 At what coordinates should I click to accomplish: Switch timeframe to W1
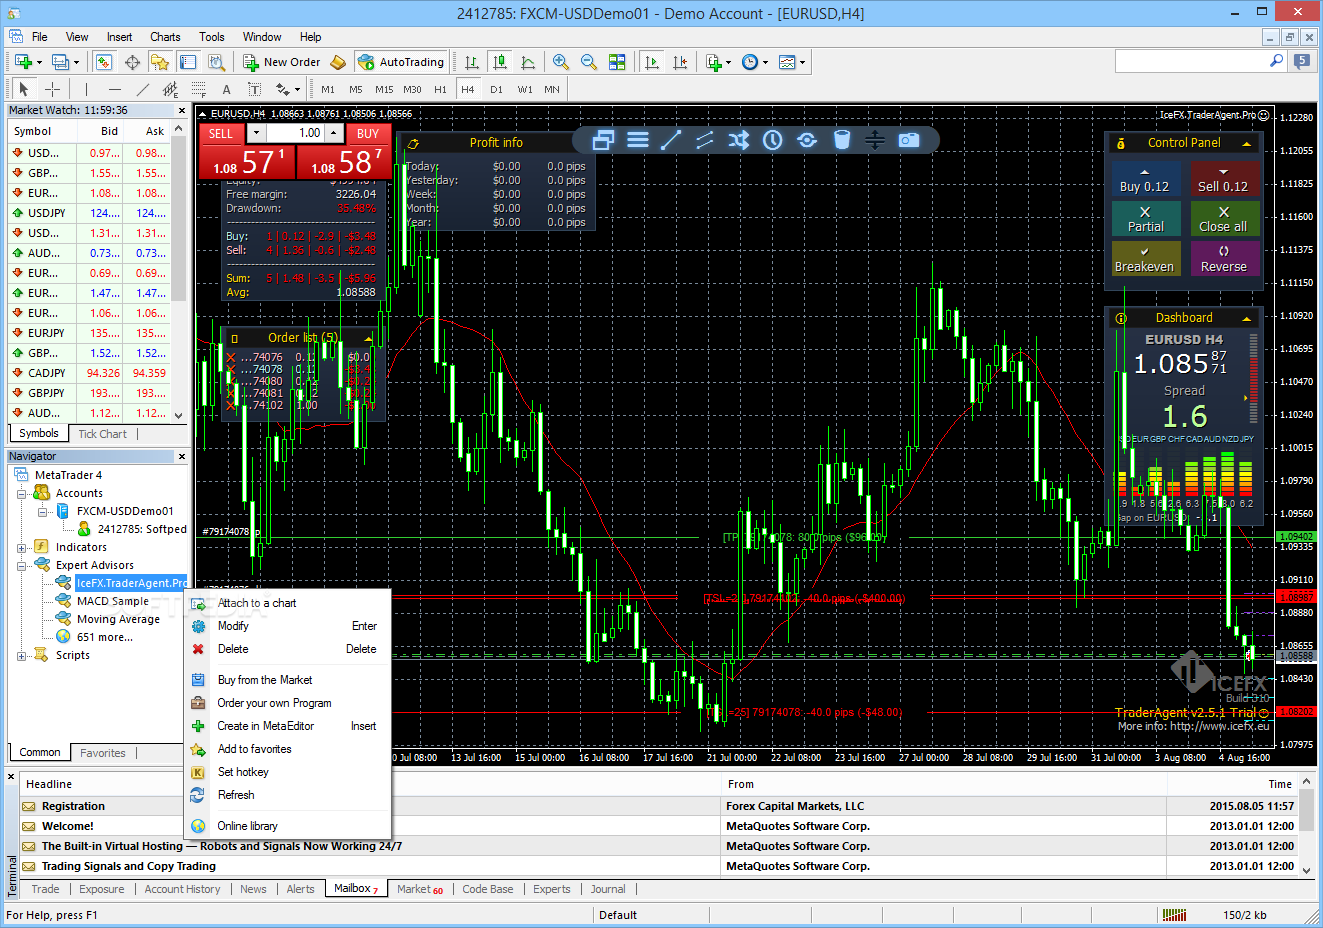coord(525,89)
